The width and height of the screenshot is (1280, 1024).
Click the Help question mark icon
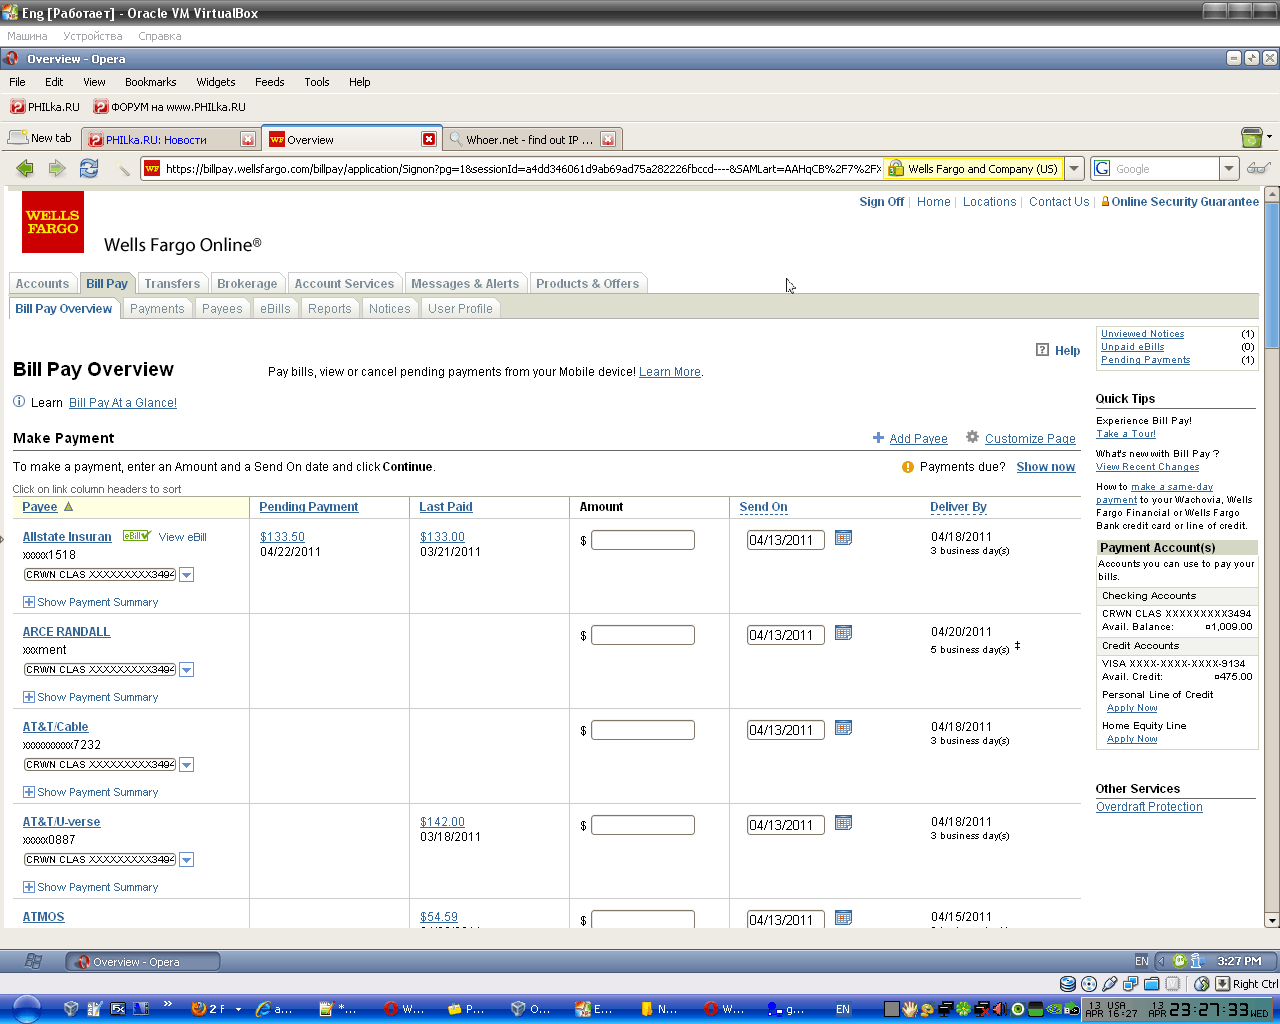1042,350
